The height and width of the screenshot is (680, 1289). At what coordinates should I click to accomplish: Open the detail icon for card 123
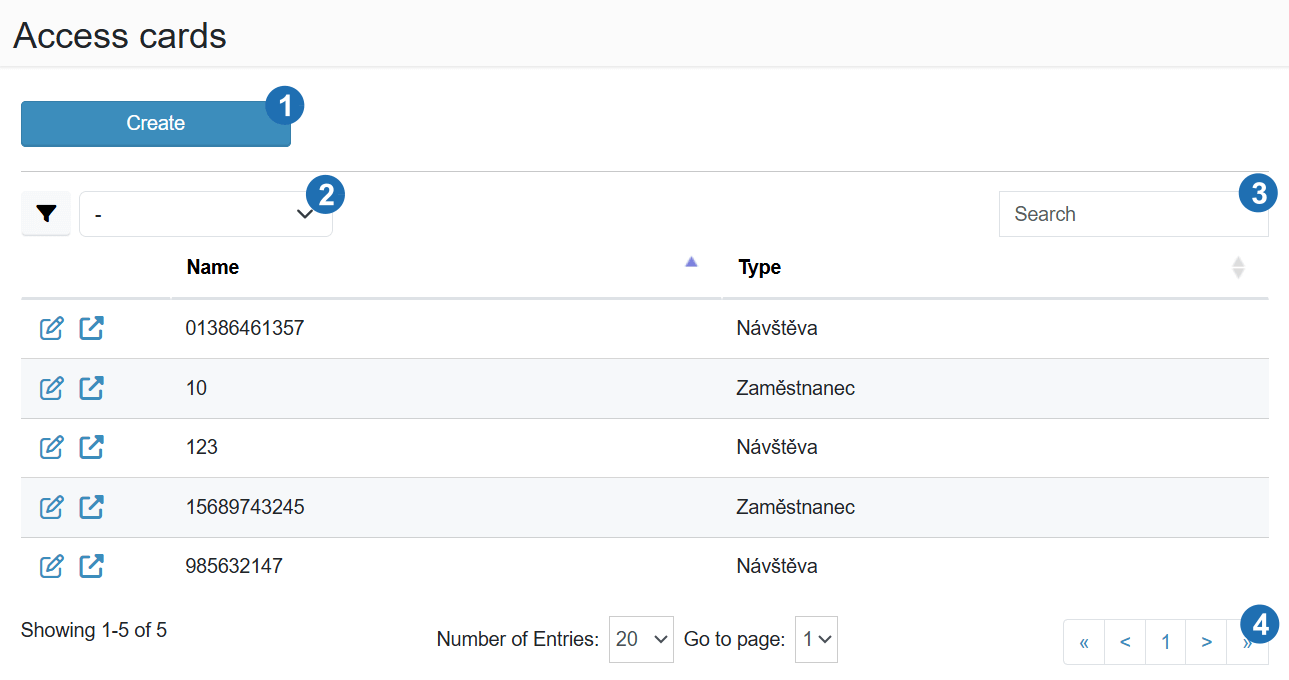click(91, 447)
